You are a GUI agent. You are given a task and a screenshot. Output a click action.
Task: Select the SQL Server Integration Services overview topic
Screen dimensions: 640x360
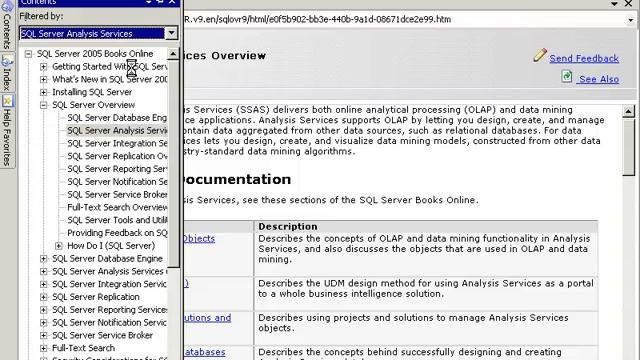[117, 143]
